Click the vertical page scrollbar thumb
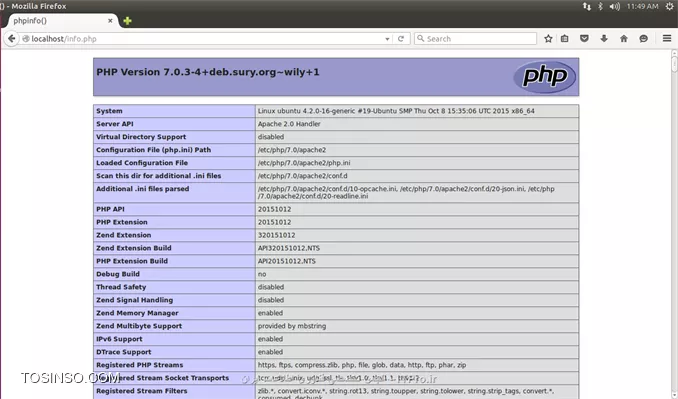 674,63
